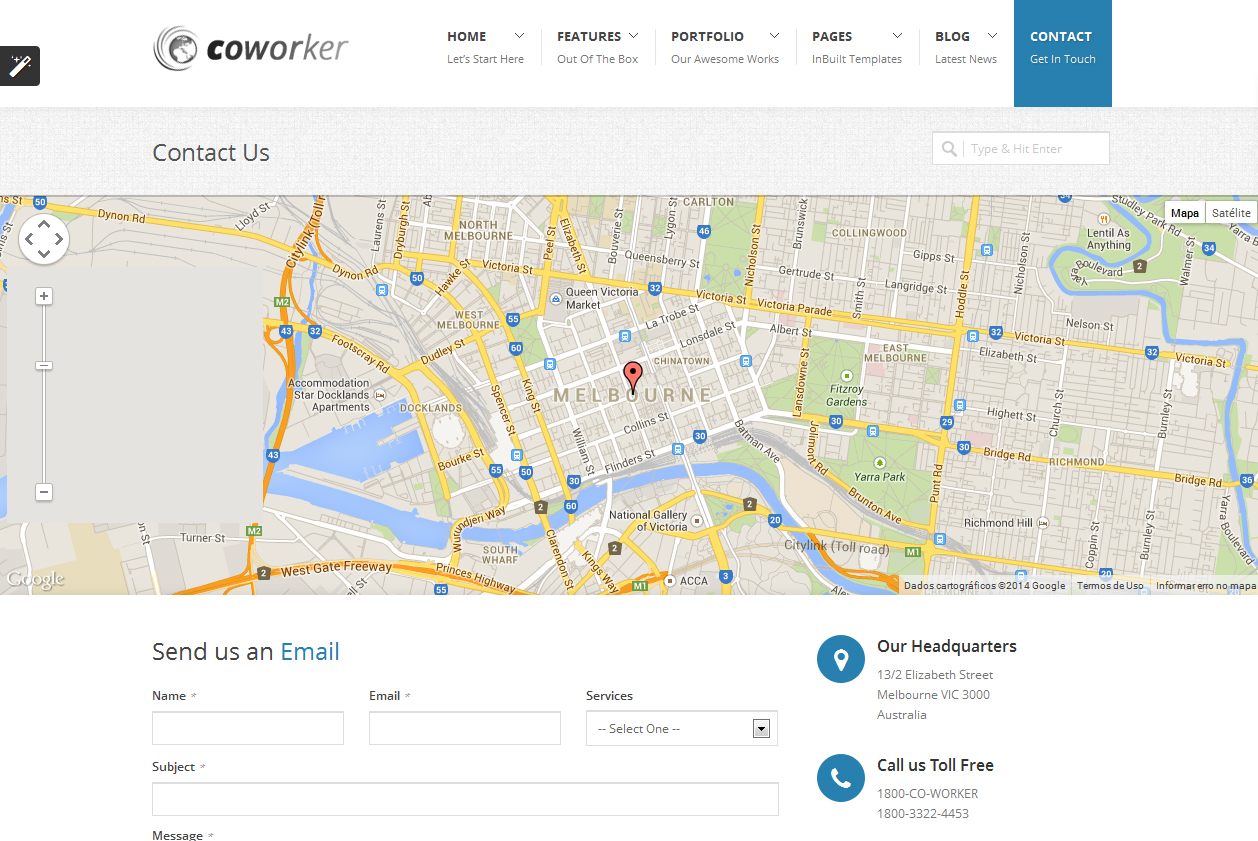Click the red location pin on map
This screenshot has width=1258, height=841.
coord(632,376)
